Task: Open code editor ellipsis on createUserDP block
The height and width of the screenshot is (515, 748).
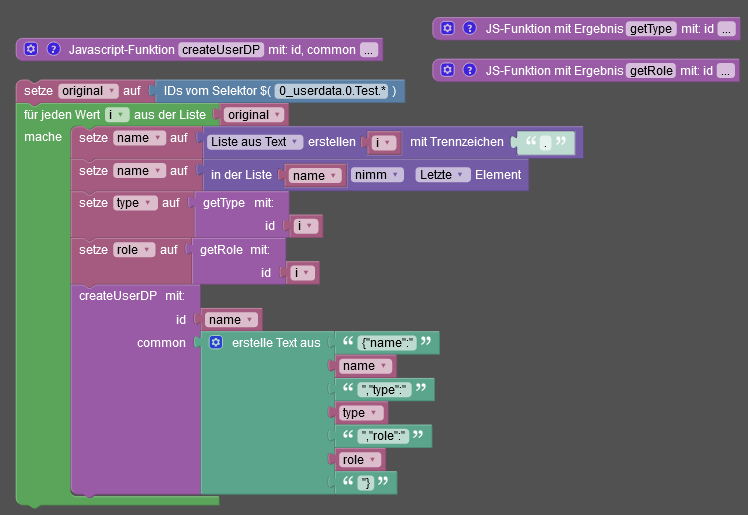Action: pos(369,50)
